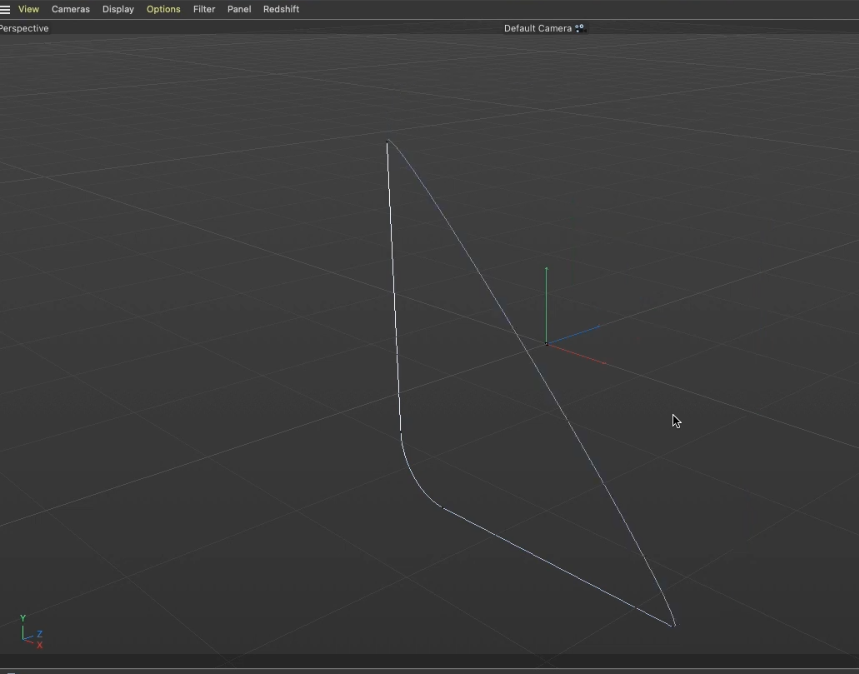
Task: Click the Perspective viewport label
Action: click(24, 28)
